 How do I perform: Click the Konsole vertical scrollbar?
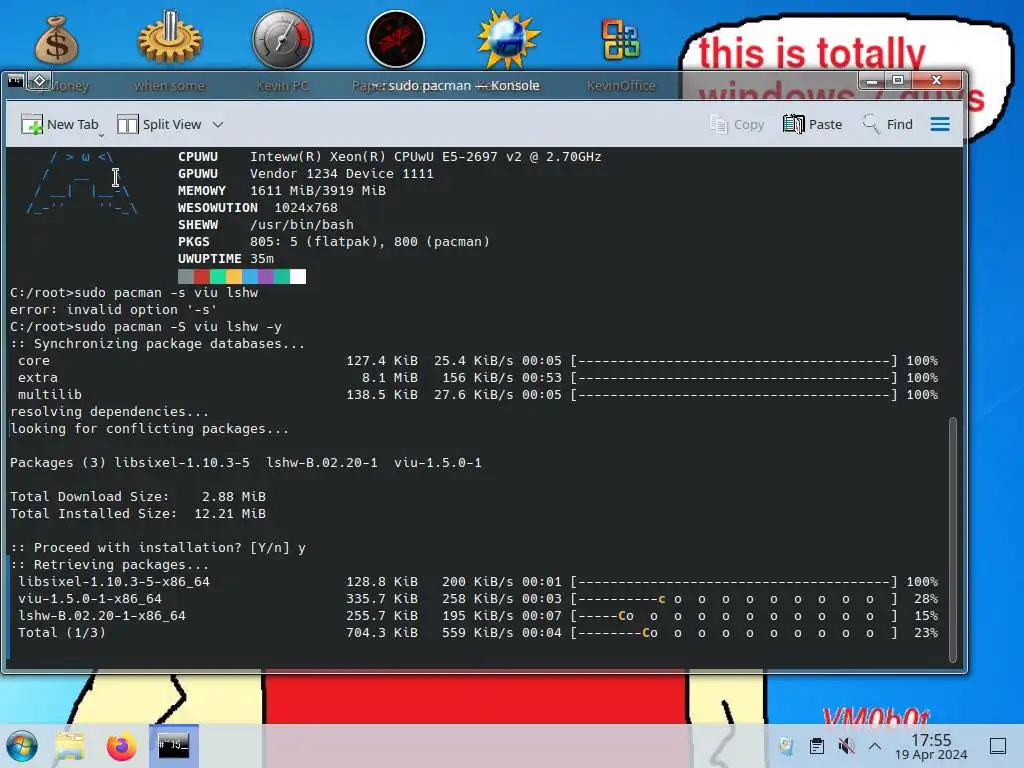tap(953, 539)
